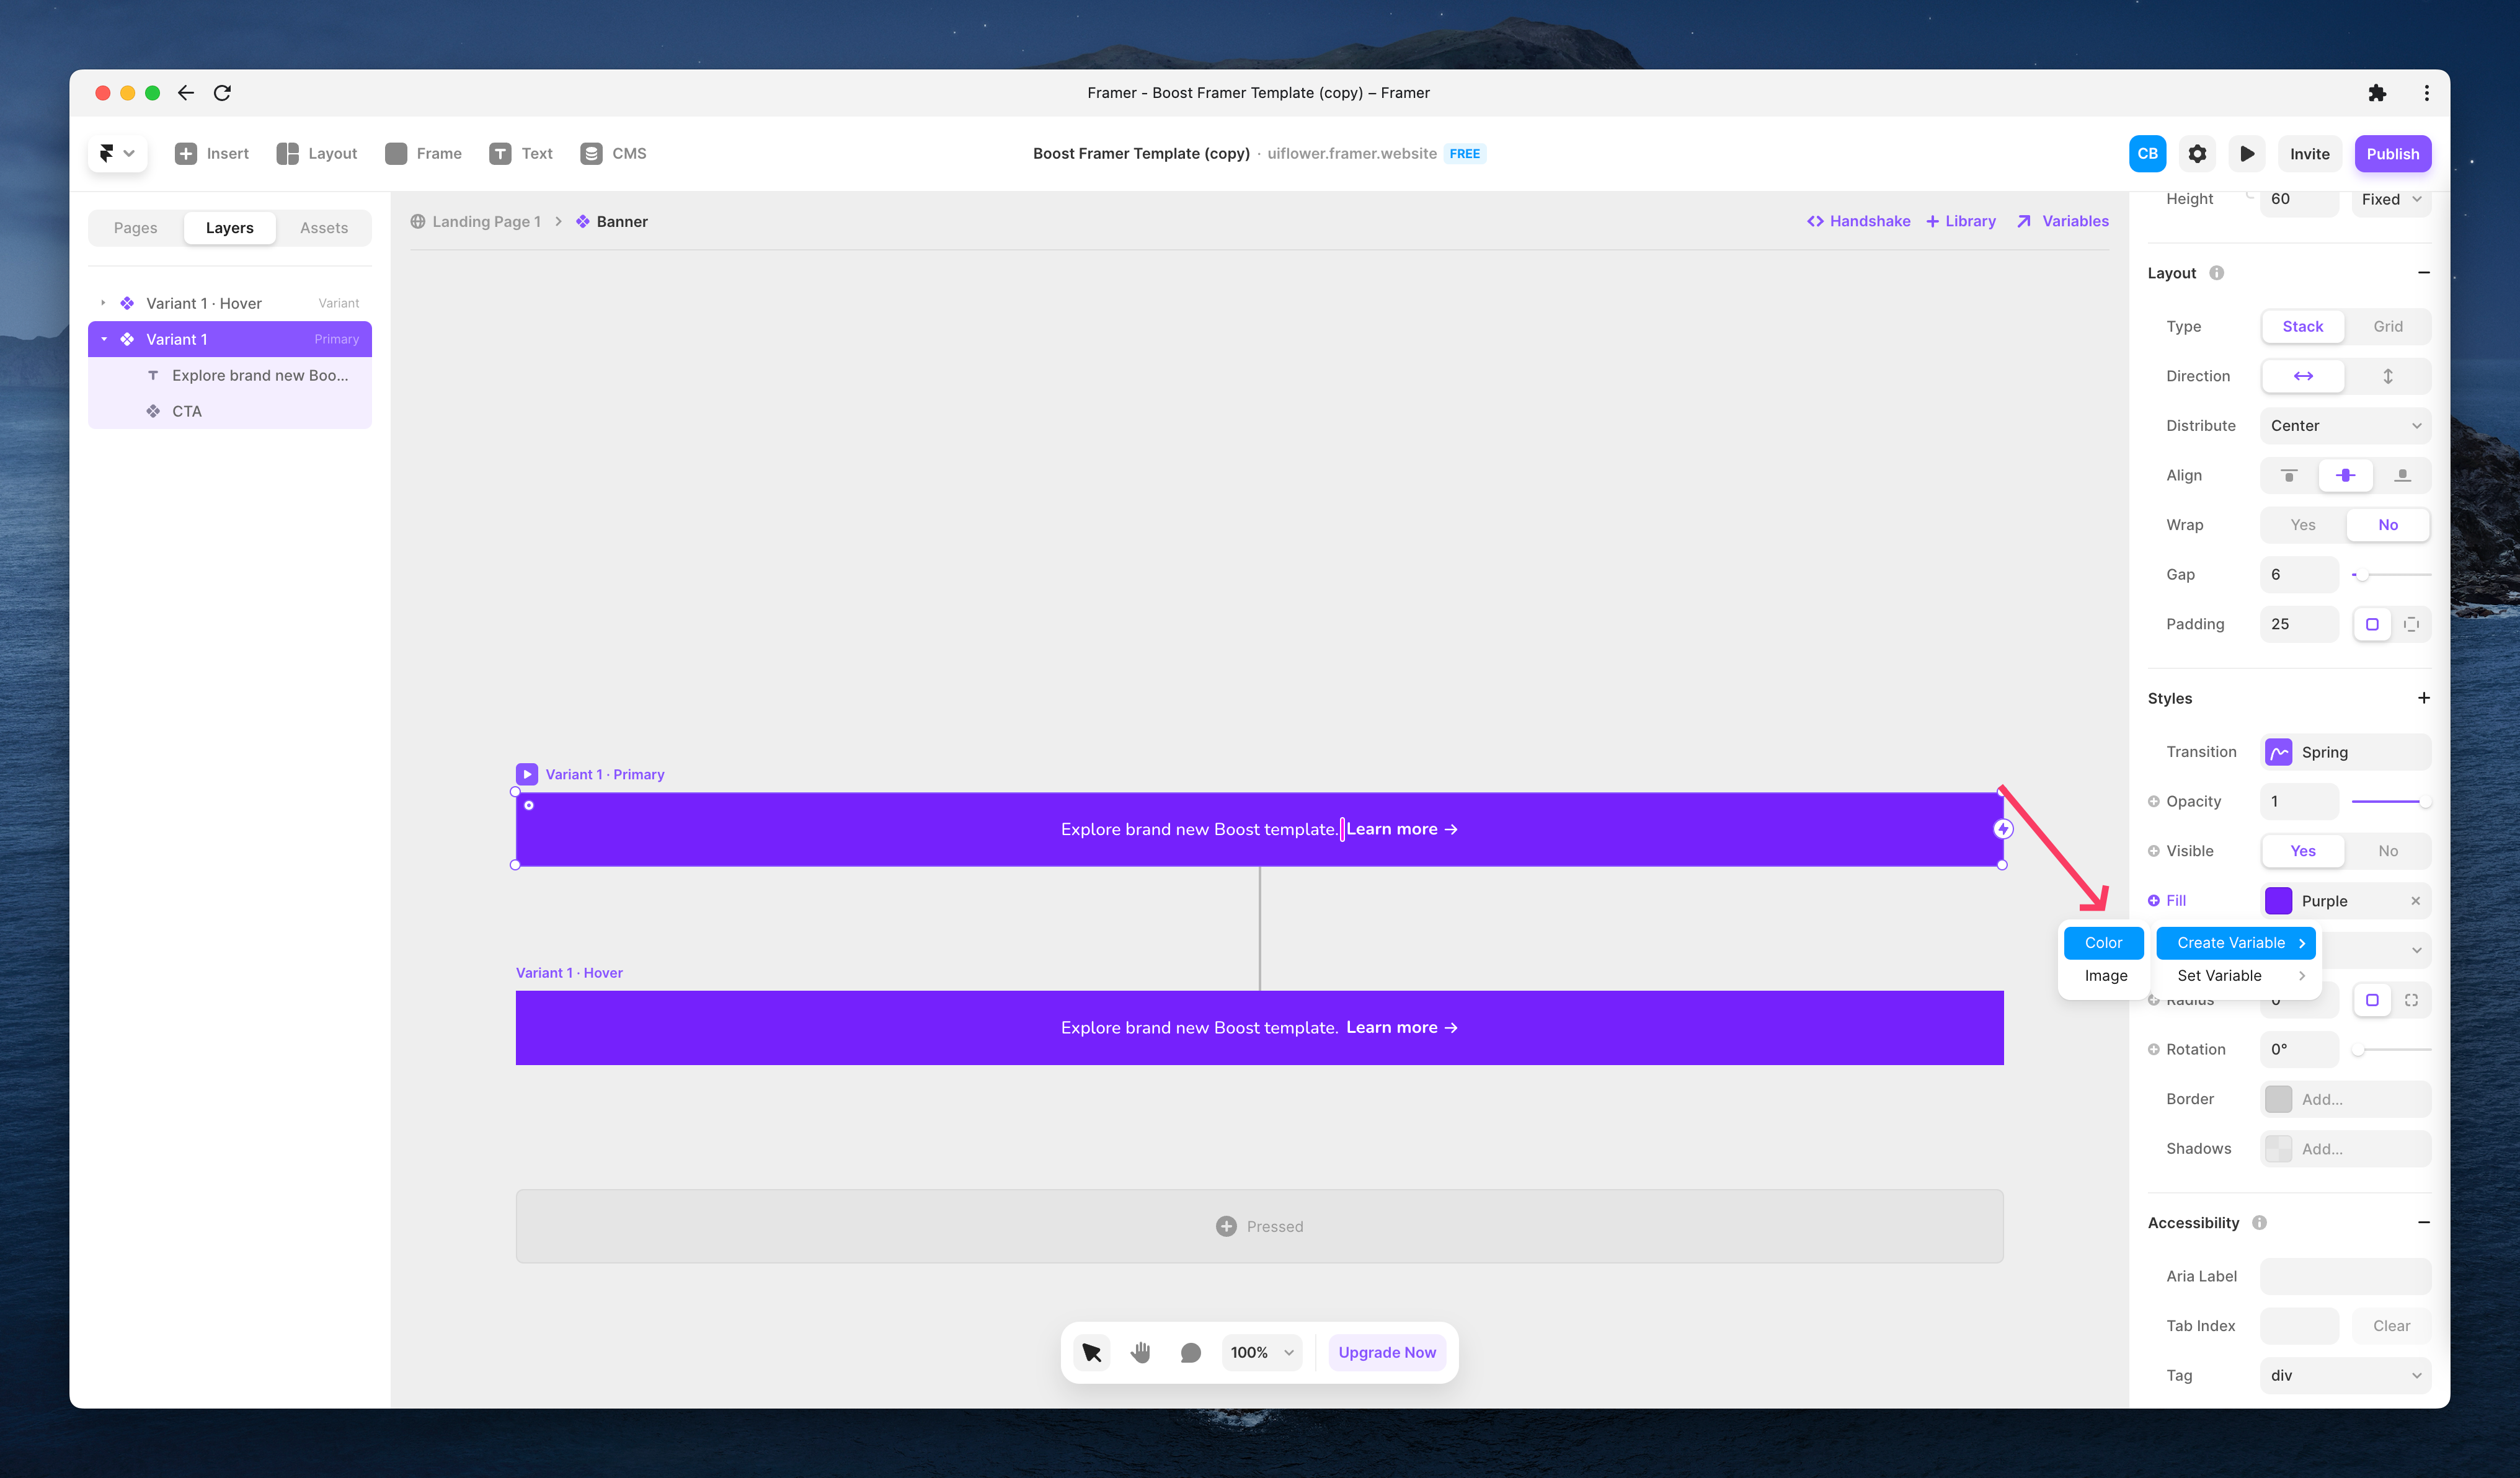Select the arrow pointer tool
The height and width of the screenshot is (1478, 2520).
[x=1091, y=1352]
